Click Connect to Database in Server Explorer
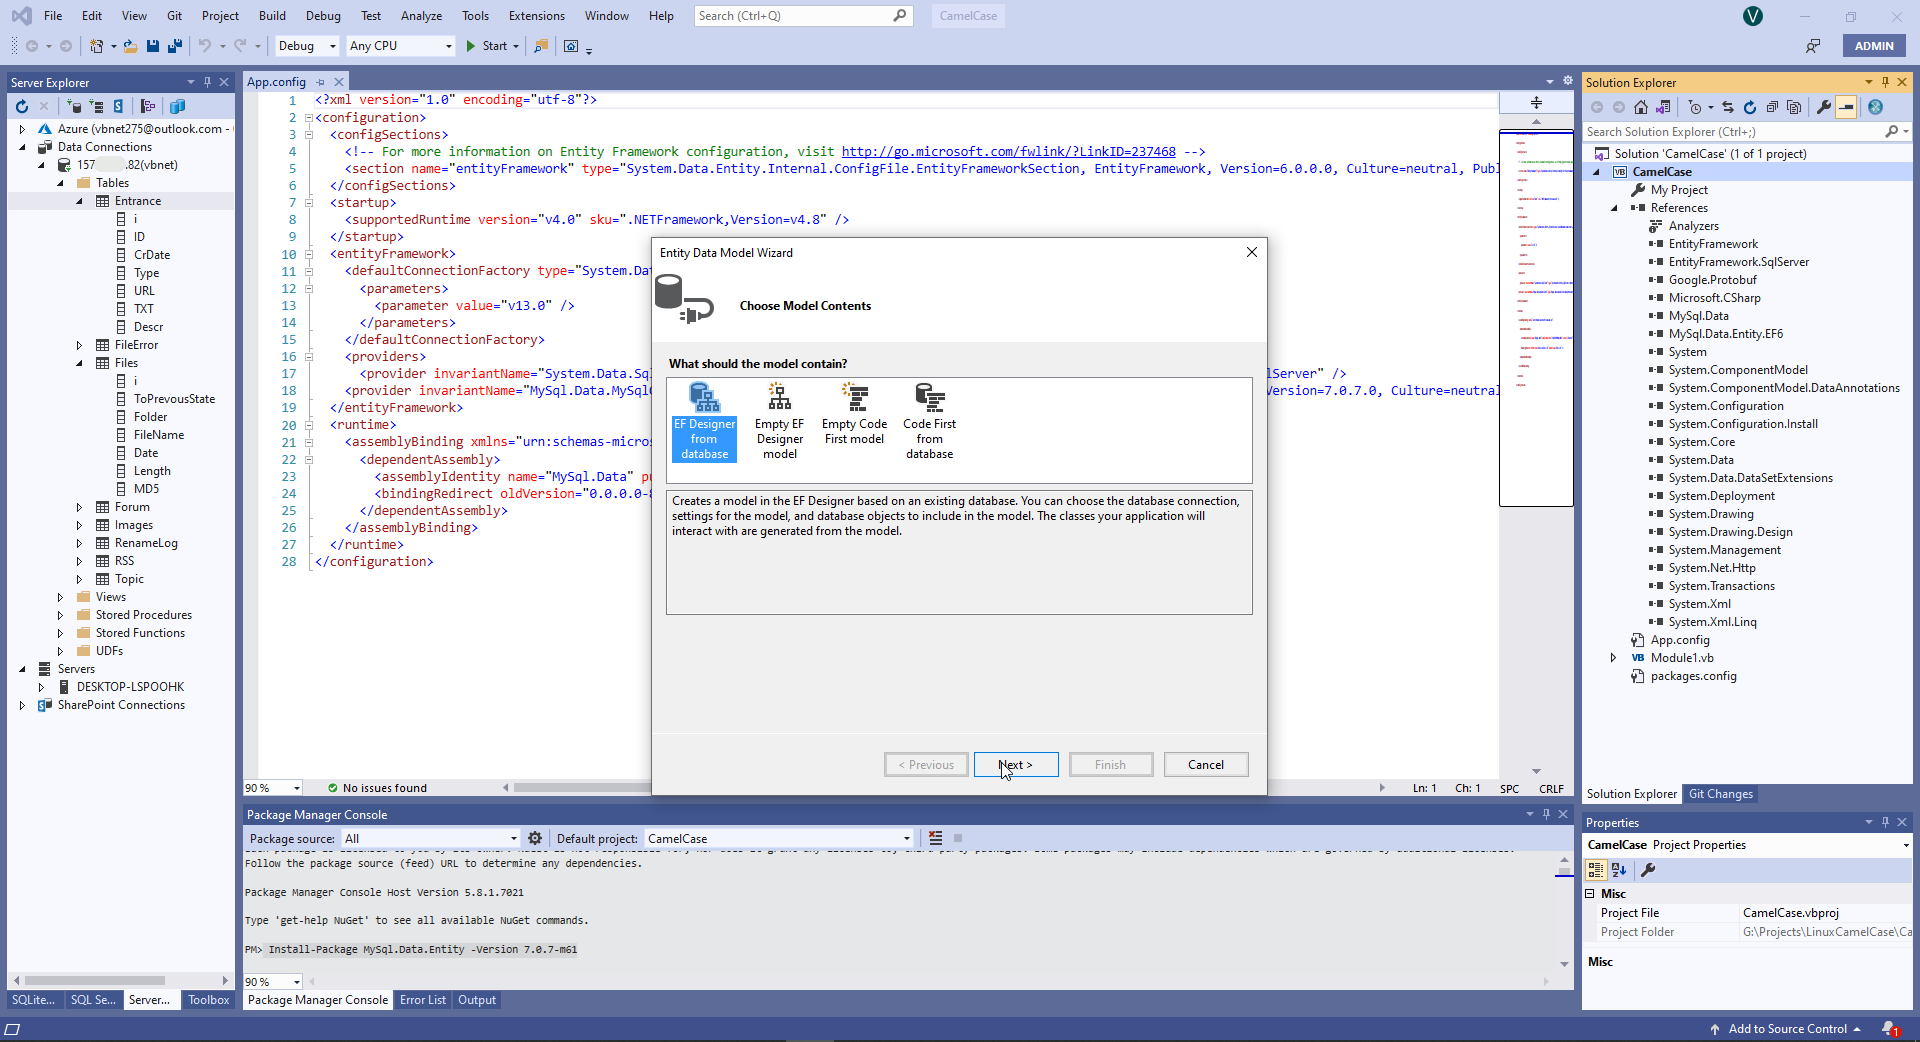1920x1042 pixels. [x=74, y=106]
